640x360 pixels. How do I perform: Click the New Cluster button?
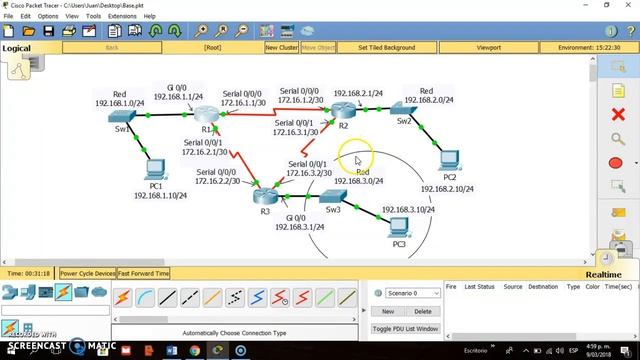point(282,48)
